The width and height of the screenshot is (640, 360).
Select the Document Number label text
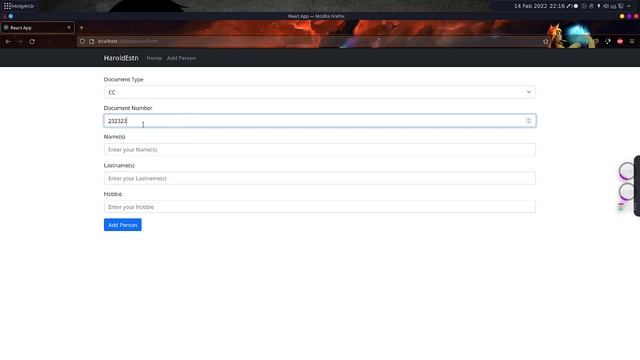click(128, 108)
